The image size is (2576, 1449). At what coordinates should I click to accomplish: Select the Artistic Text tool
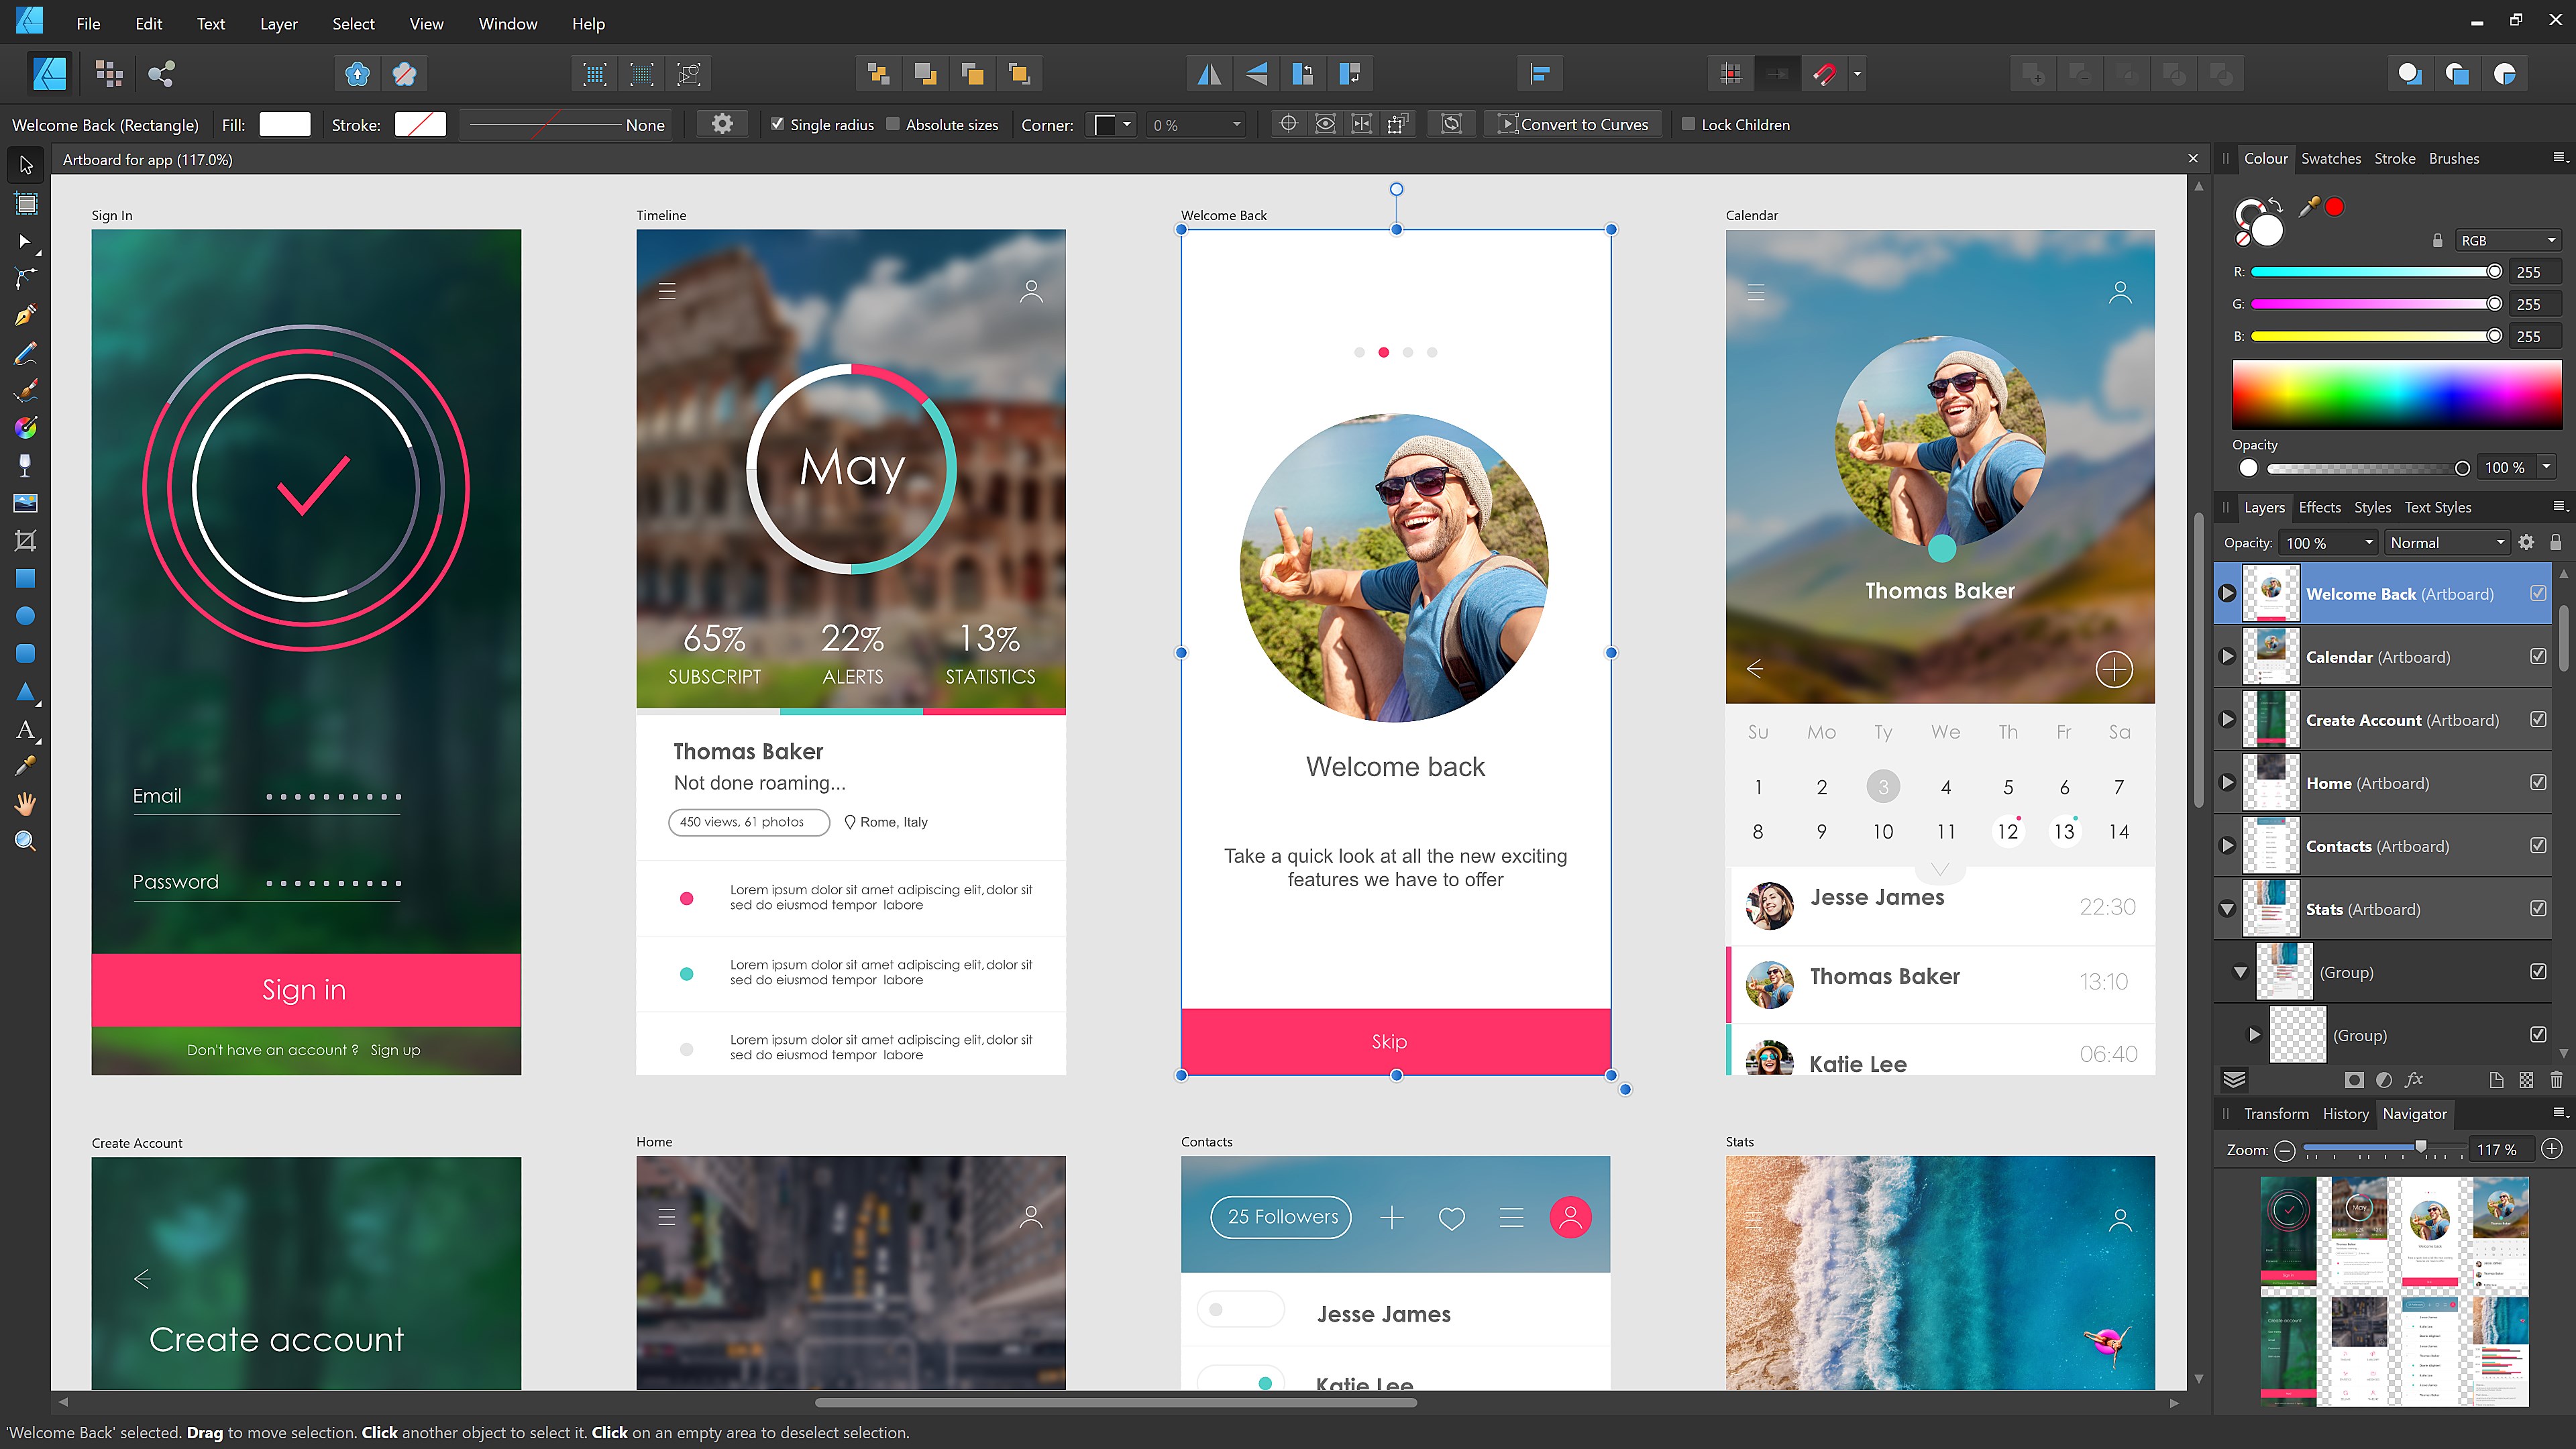pos(25,729)
